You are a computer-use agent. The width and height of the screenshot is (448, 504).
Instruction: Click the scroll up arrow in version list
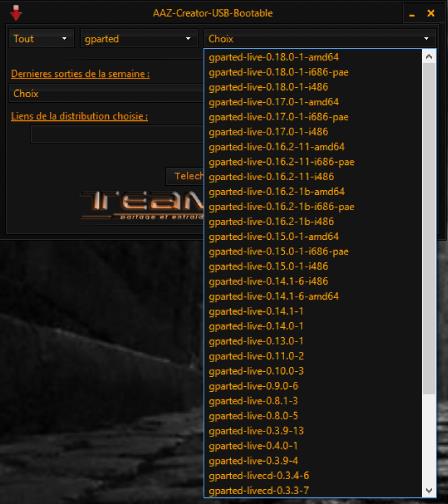click(429, 57)
